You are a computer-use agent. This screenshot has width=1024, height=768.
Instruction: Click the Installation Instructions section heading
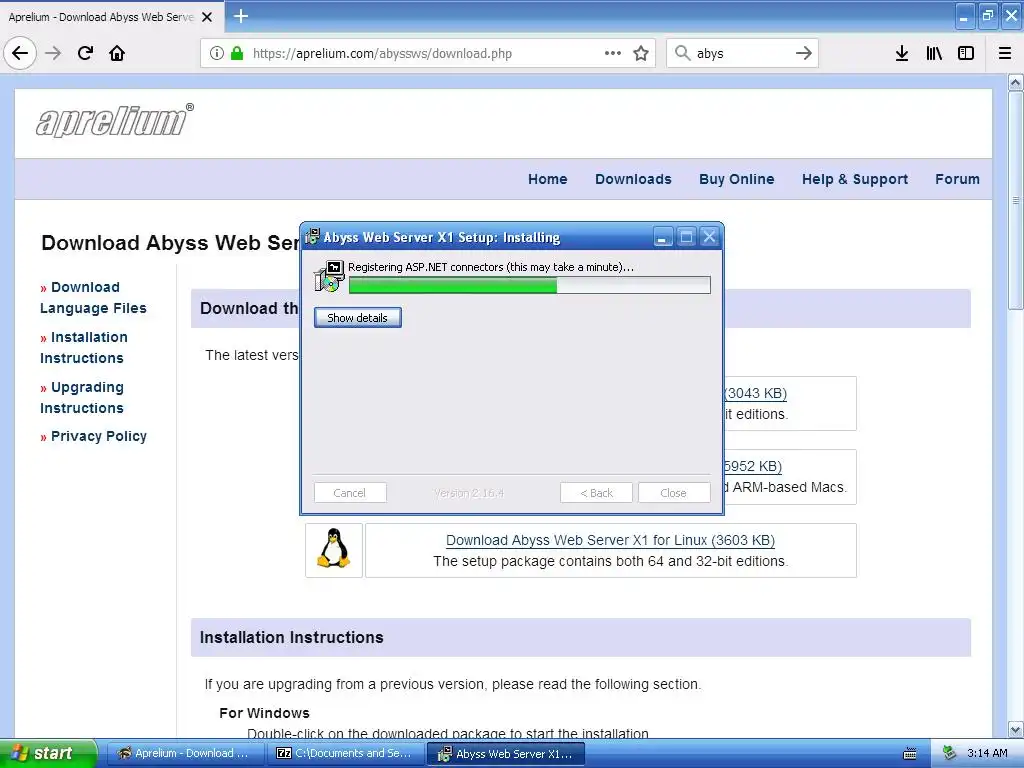click(291, 637)
